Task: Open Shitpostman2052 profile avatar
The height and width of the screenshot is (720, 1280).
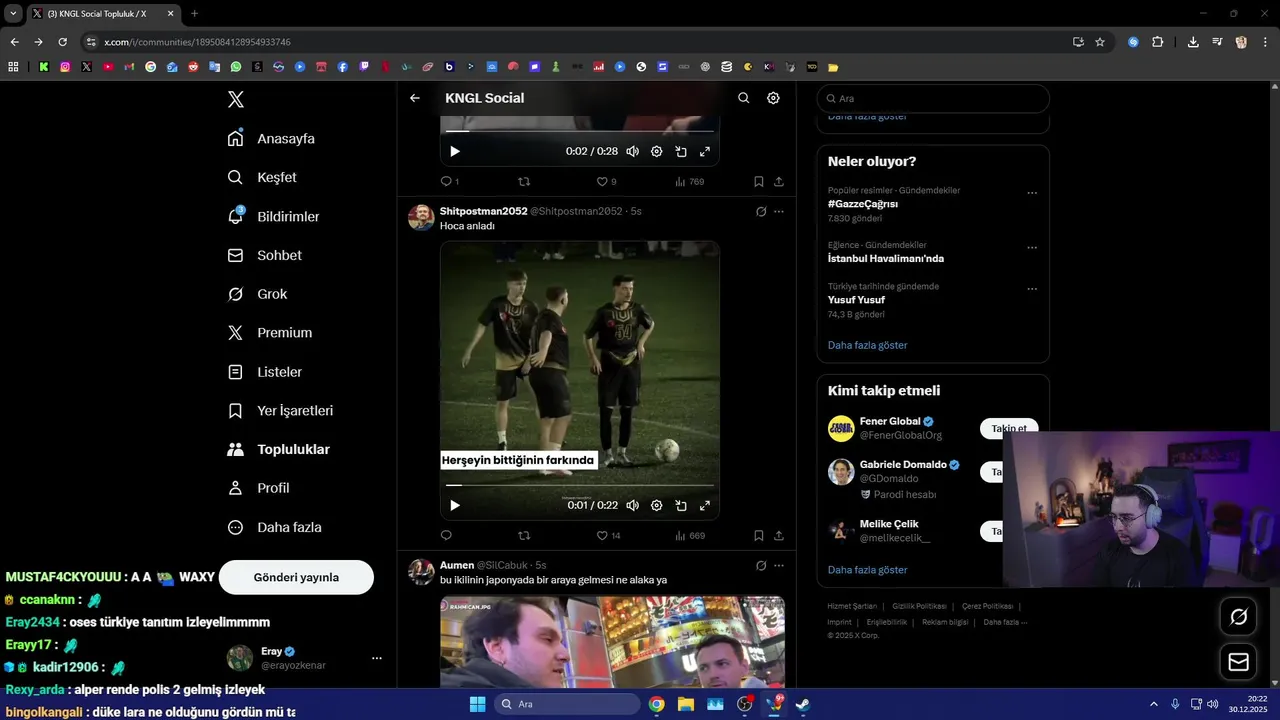Action: click(421, 218)
